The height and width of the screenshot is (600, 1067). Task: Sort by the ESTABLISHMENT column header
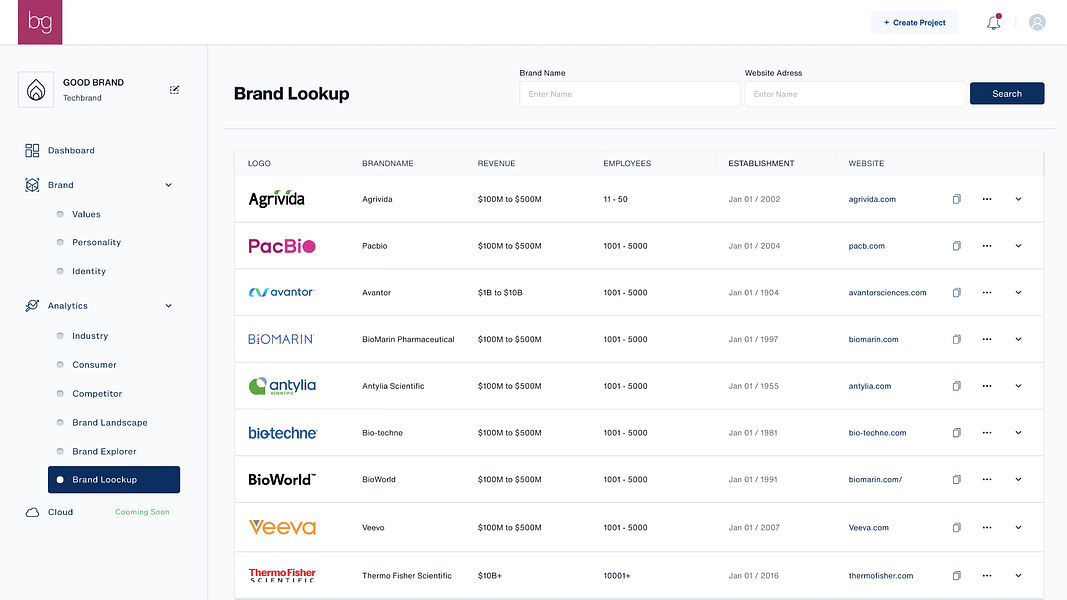[761, 163]
